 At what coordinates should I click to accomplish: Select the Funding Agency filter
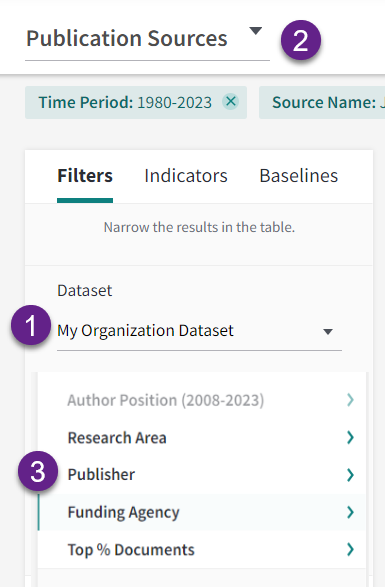click(202, 512)
